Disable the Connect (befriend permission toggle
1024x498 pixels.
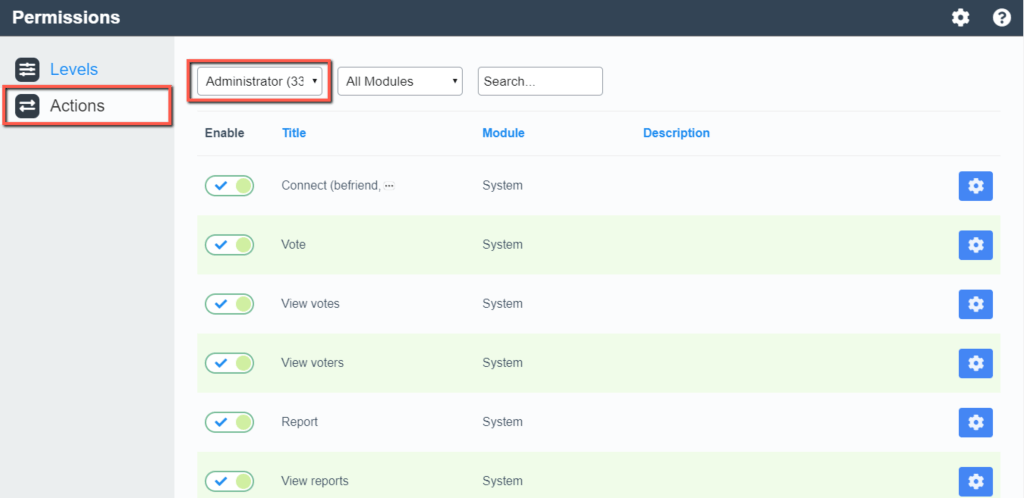coord(229,186)
